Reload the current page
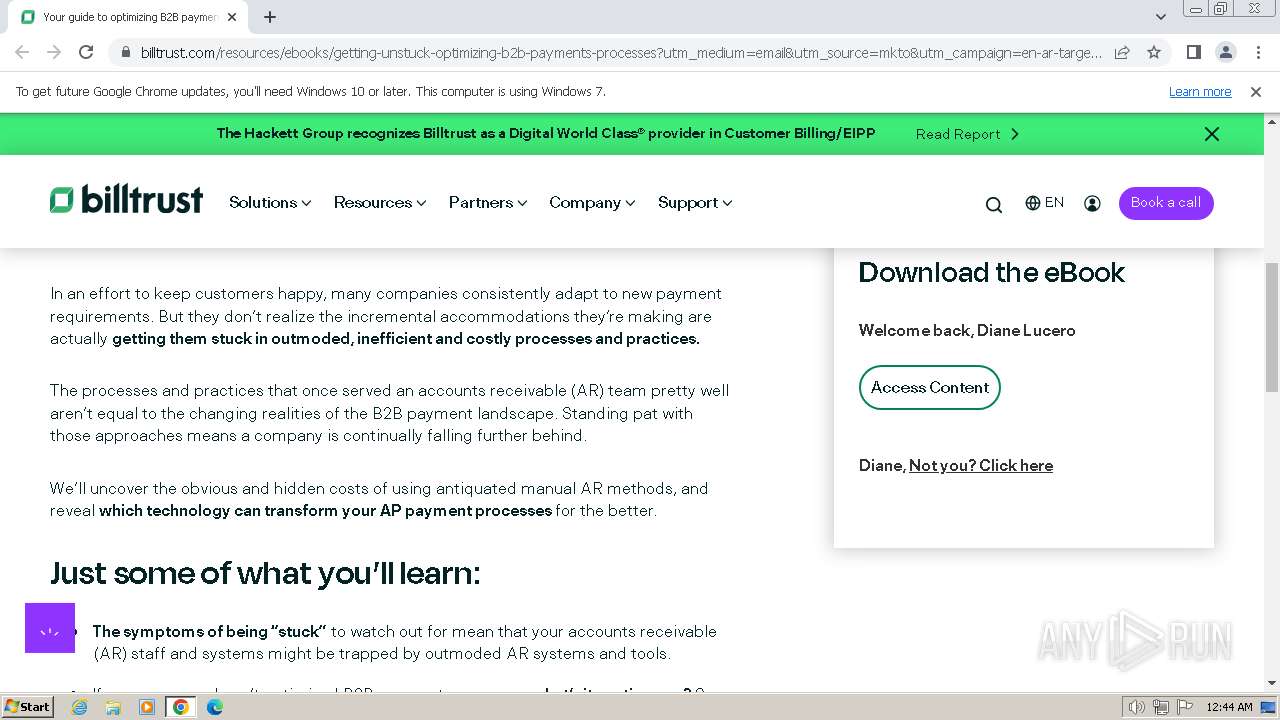Viewport: 1280px width, 720px height. [x=86, y=52]
